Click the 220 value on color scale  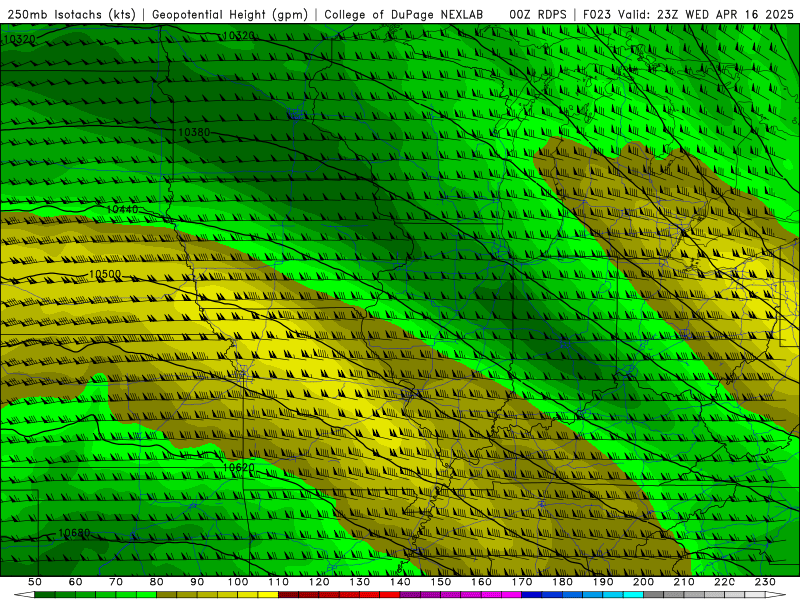pyautogui.click(x=724, y=582)
